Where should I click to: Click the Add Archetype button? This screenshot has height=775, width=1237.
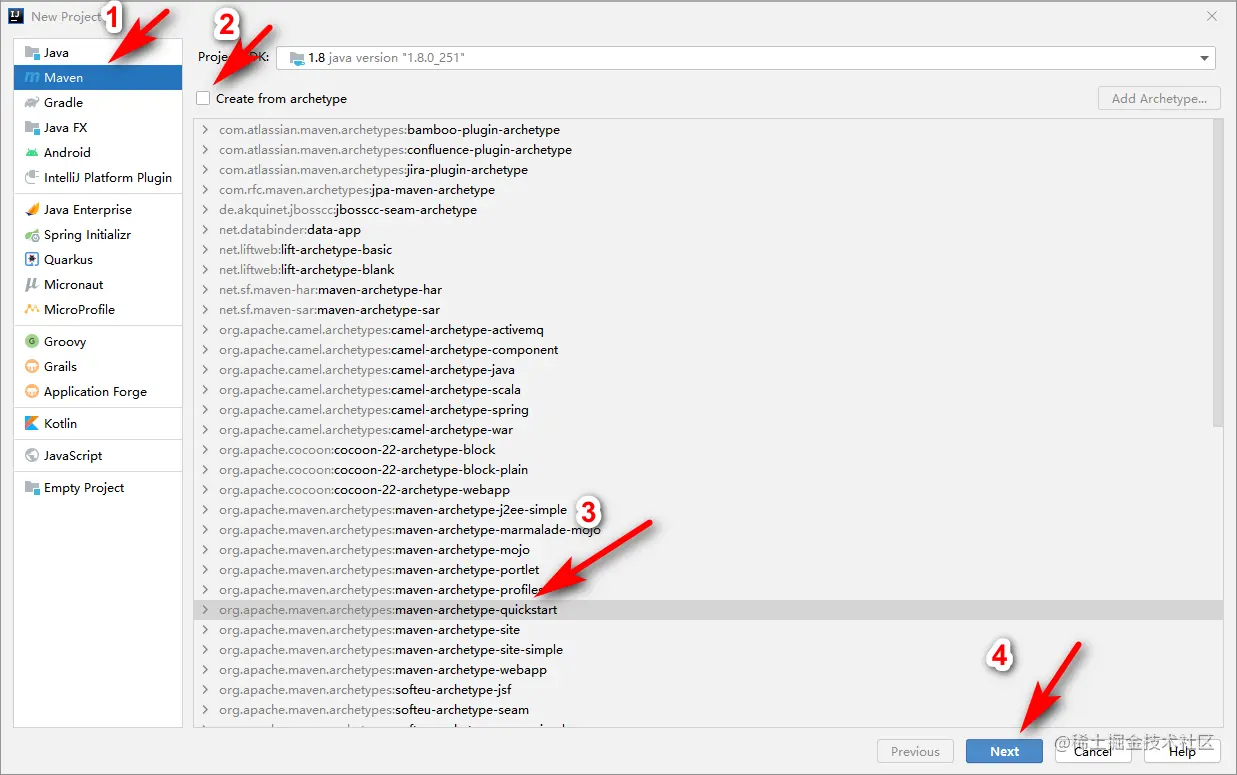pyautogui.click(x=1159, y=99)
